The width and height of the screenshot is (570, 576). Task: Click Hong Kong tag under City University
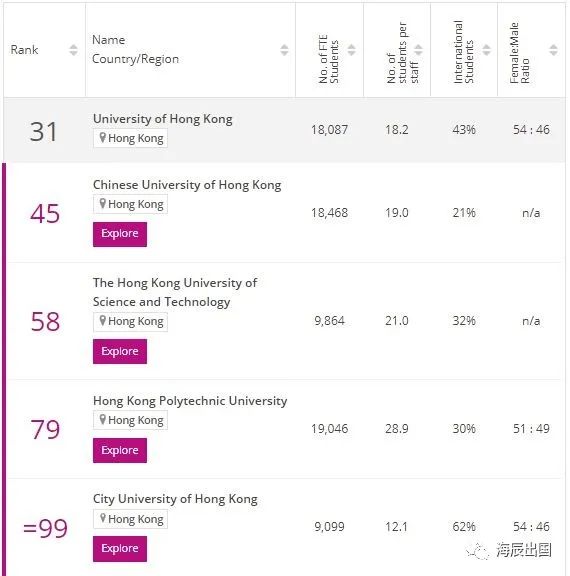(x=130, y=519)
